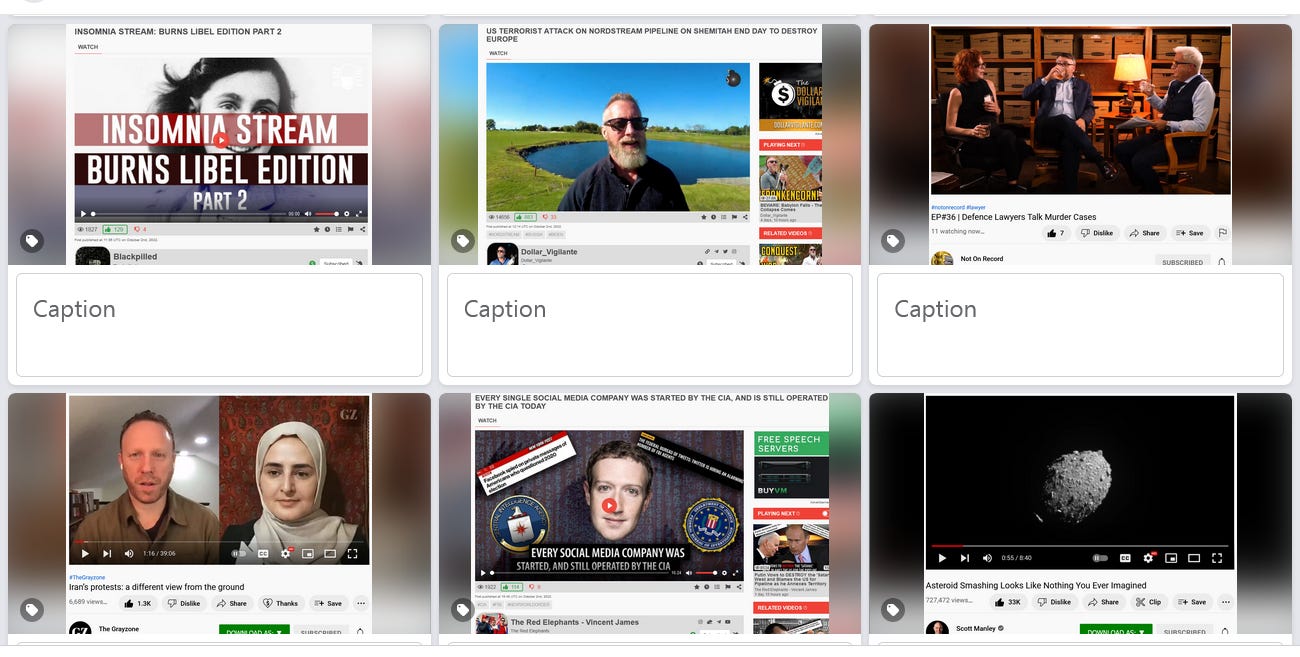Select the Grayzone two-person interview thumbnail
The image size is (1300, 657).
(x=219, y=513)
